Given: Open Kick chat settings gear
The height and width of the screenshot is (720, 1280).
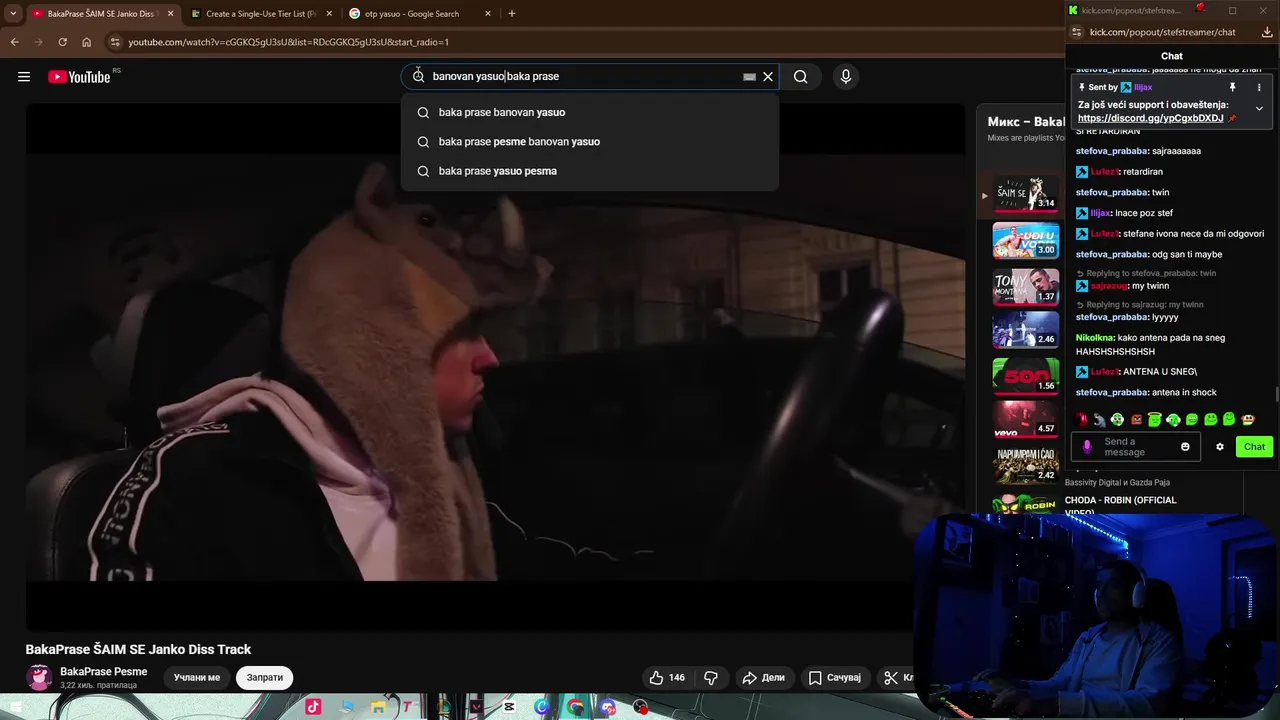Looking at the screenshot, I should click(x=1220, y=447).
